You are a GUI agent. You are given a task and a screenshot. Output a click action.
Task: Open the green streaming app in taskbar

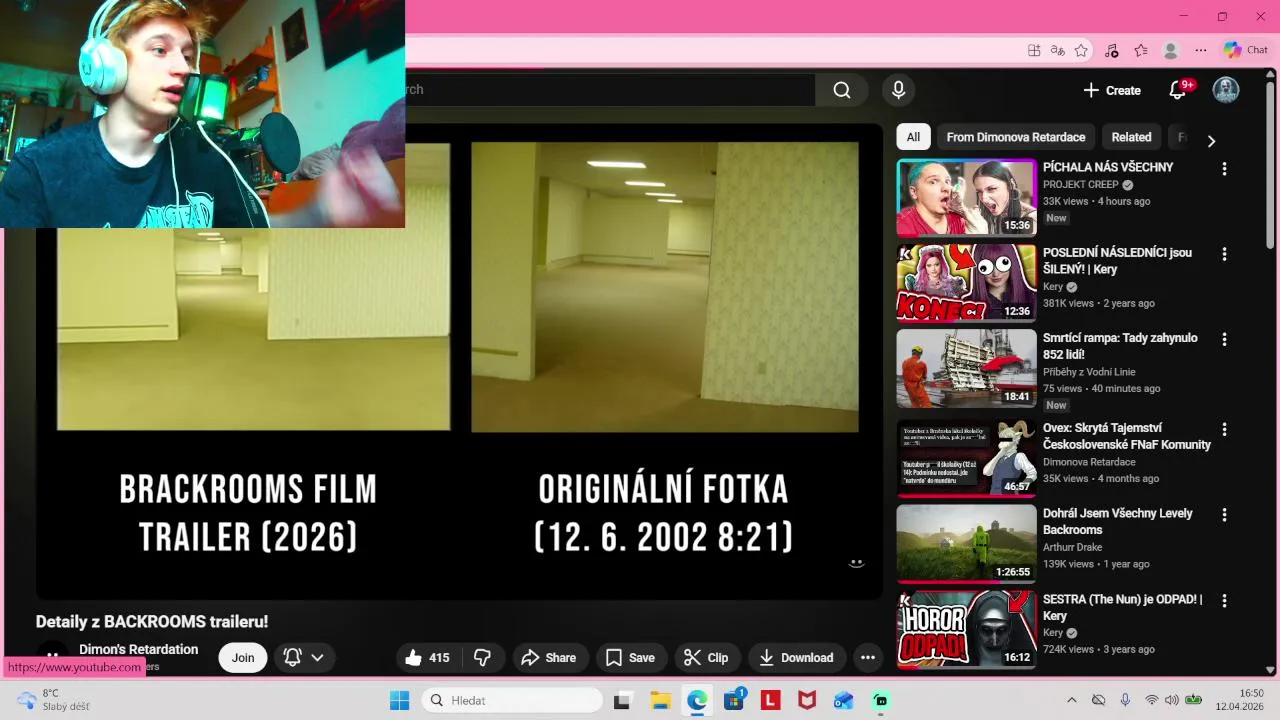[880, 700]
